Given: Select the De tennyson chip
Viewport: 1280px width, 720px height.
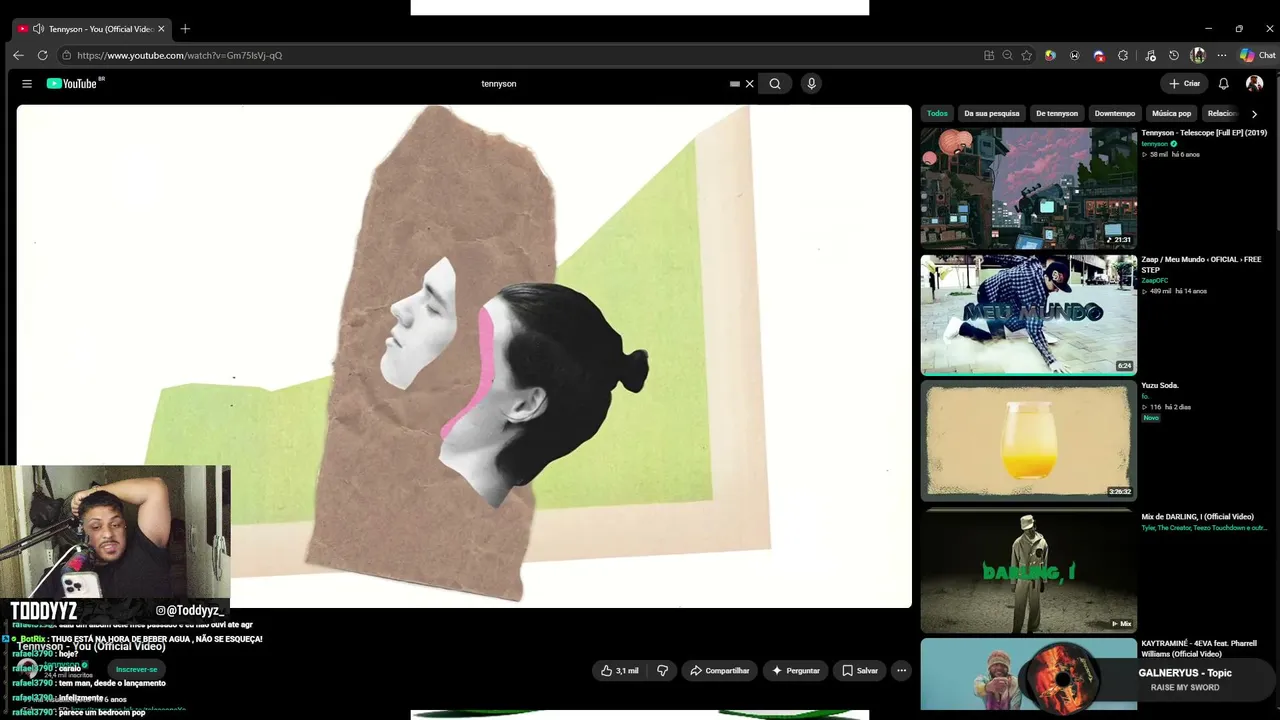Looking at the screenshot, I should [x=1057, y=113].
